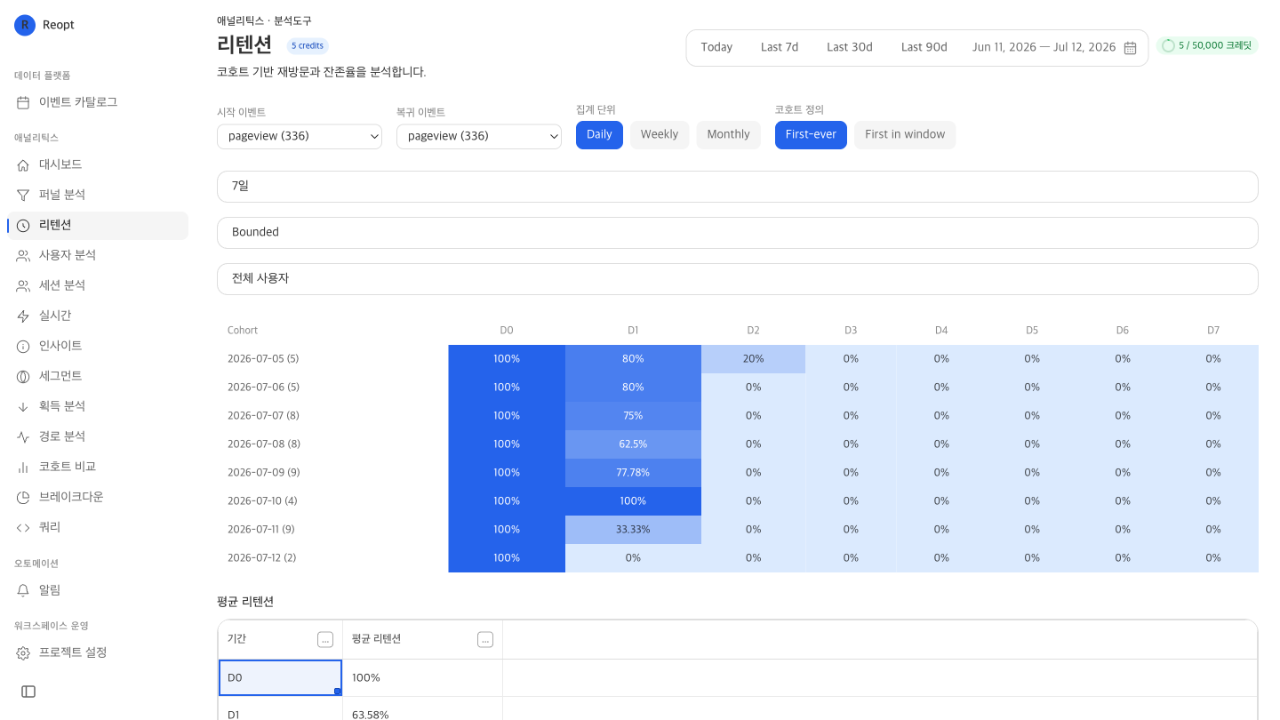Open the dashboard home icon
Viewport: 1280px width, 720px height.
23,165
